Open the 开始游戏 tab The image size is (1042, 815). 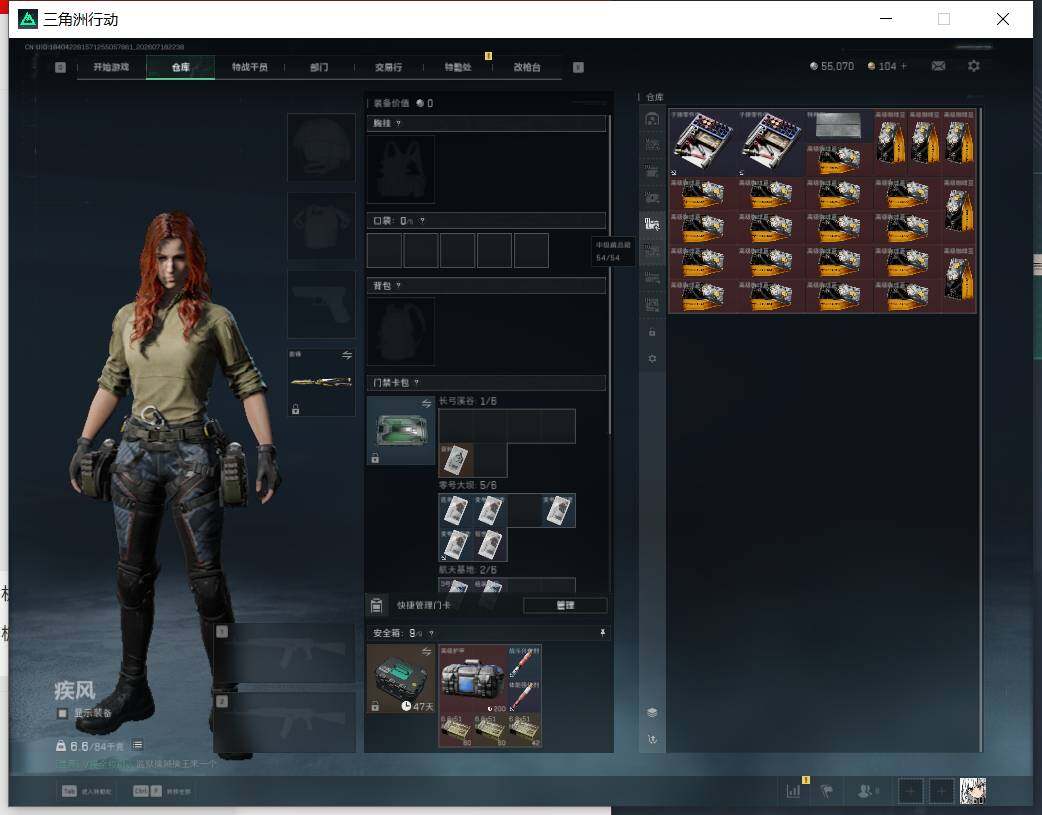111,67
